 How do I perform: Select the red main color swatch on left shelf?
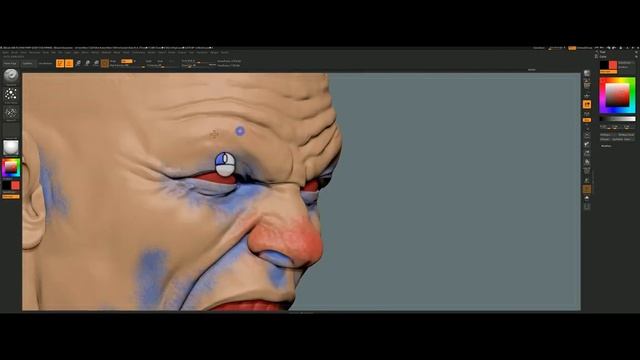(x=15, y=186)
